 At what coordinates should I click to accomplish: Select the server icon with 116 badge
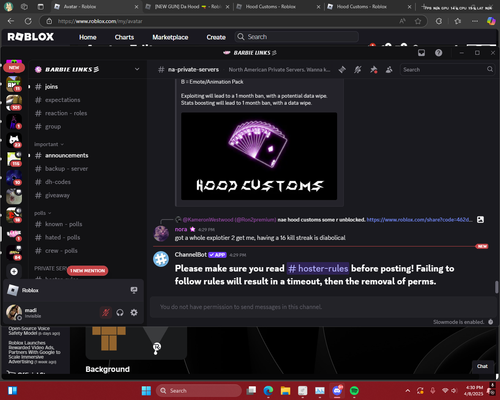(14, 159)
